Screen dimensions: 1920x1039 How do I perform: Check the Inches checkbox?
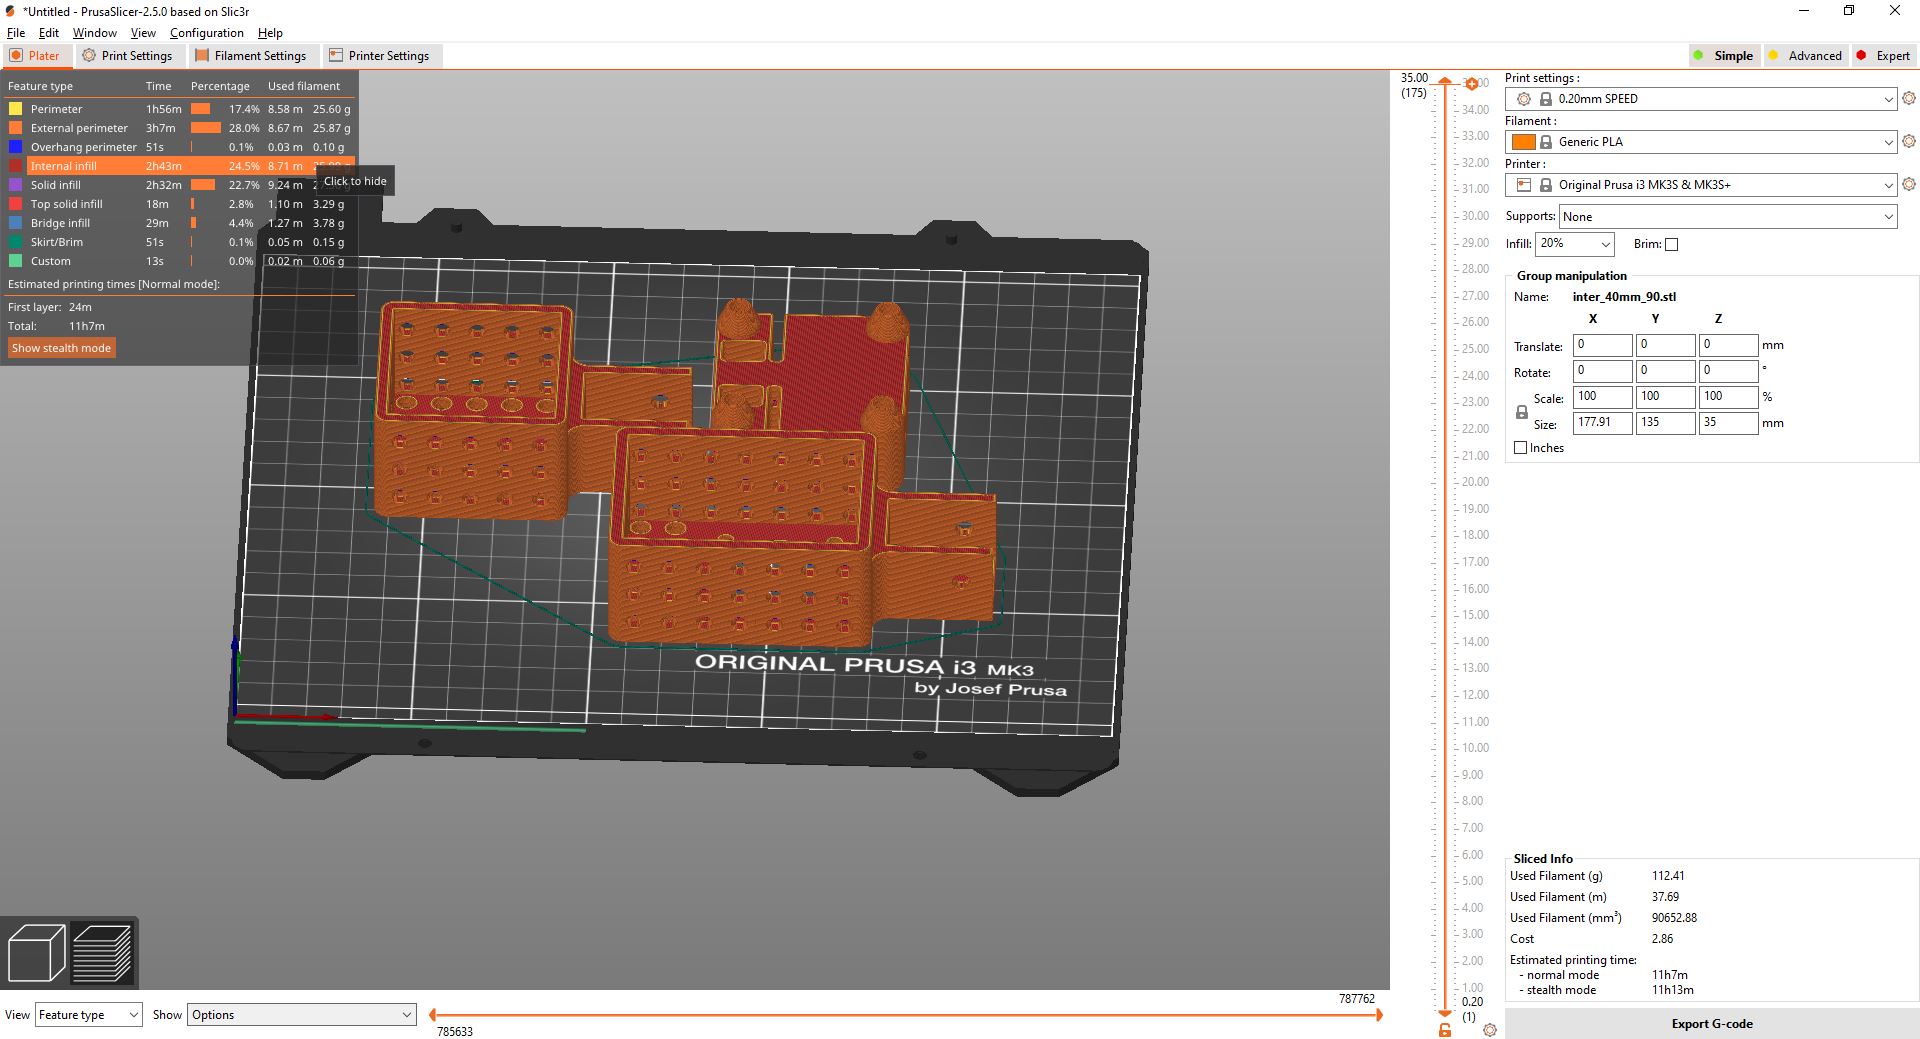[x=1521, y=448]
